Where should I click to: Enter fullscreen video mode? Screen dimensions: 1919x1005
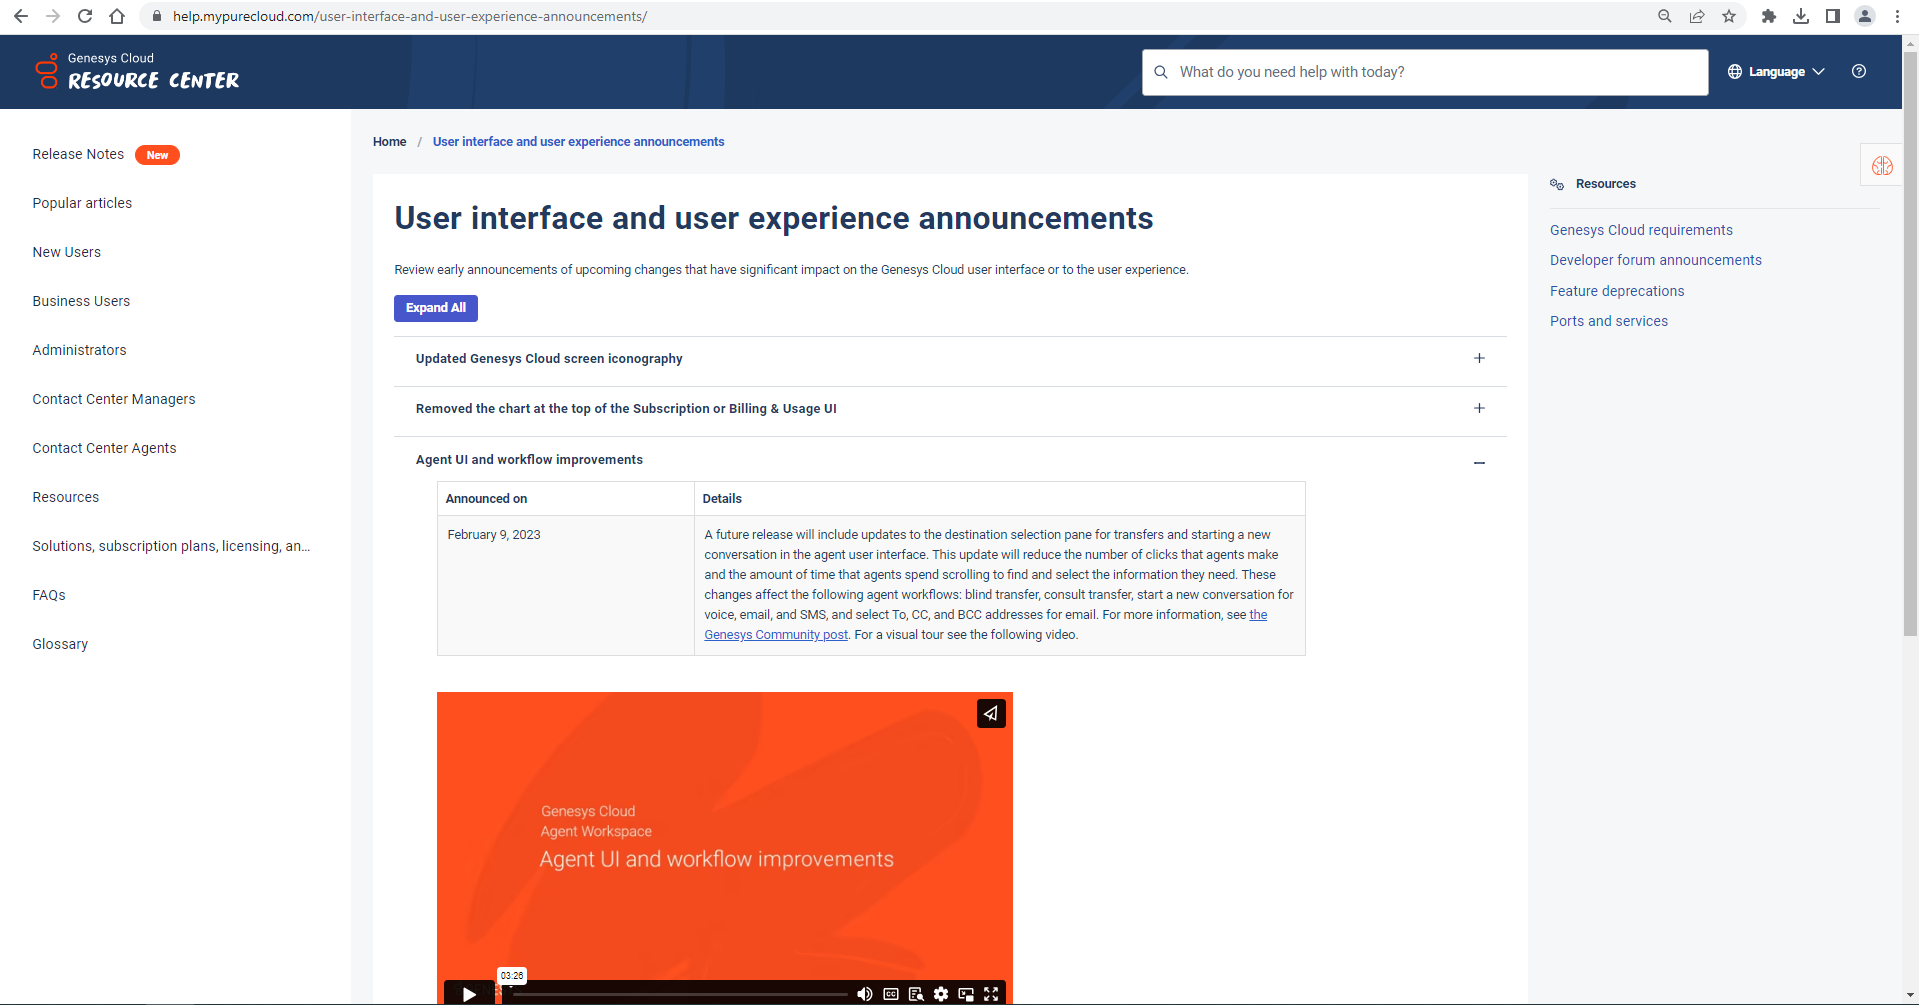pos(991,993)
